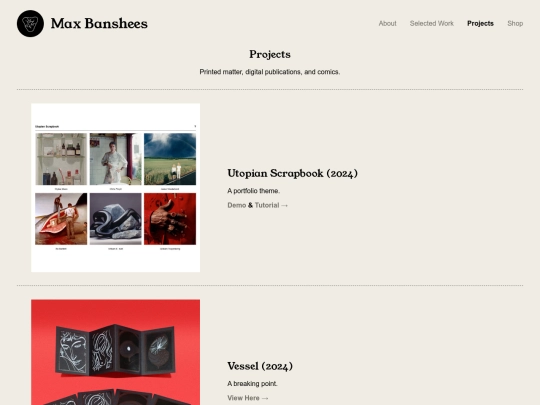This screenshot has width=540, height=405.
Task: Open the Tutorial link with arrow
Action: click(271, 205)
